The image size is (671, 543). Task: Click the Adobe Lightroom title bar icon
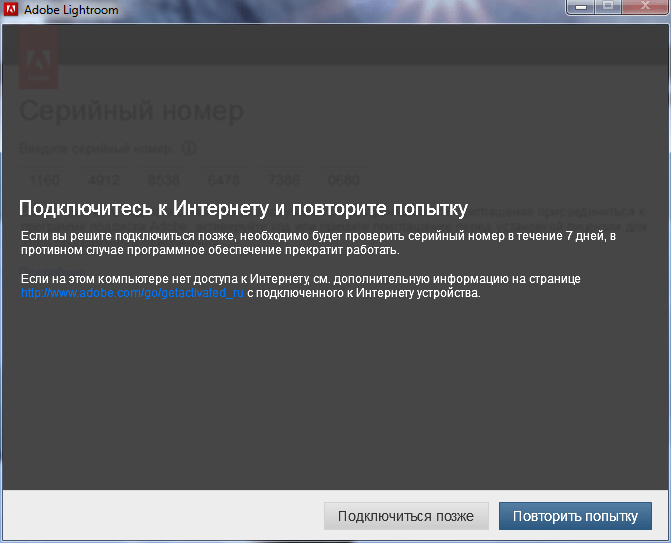point(11,9)
